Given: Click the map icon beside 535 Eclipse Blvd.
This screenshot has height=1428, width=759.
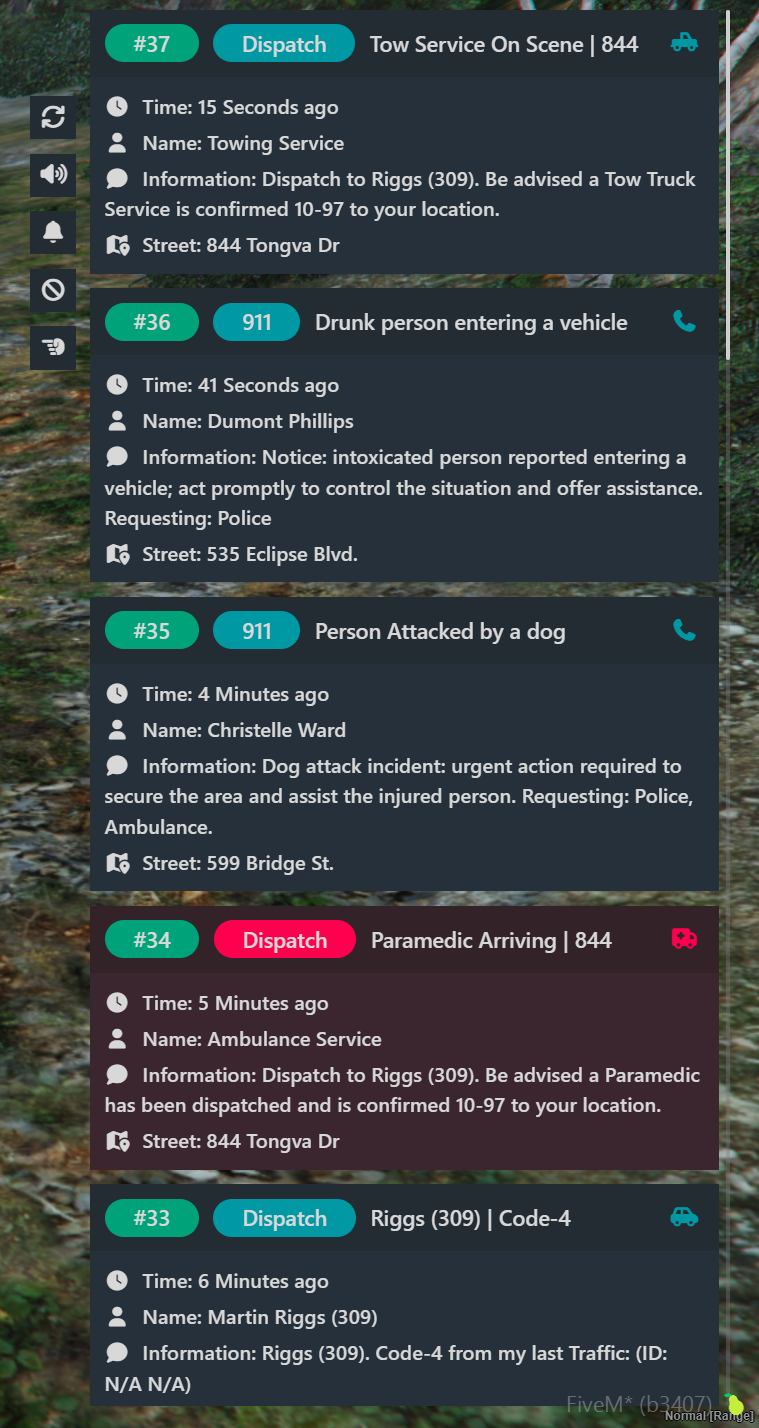Looking at the screenshot, I should 117,554.
